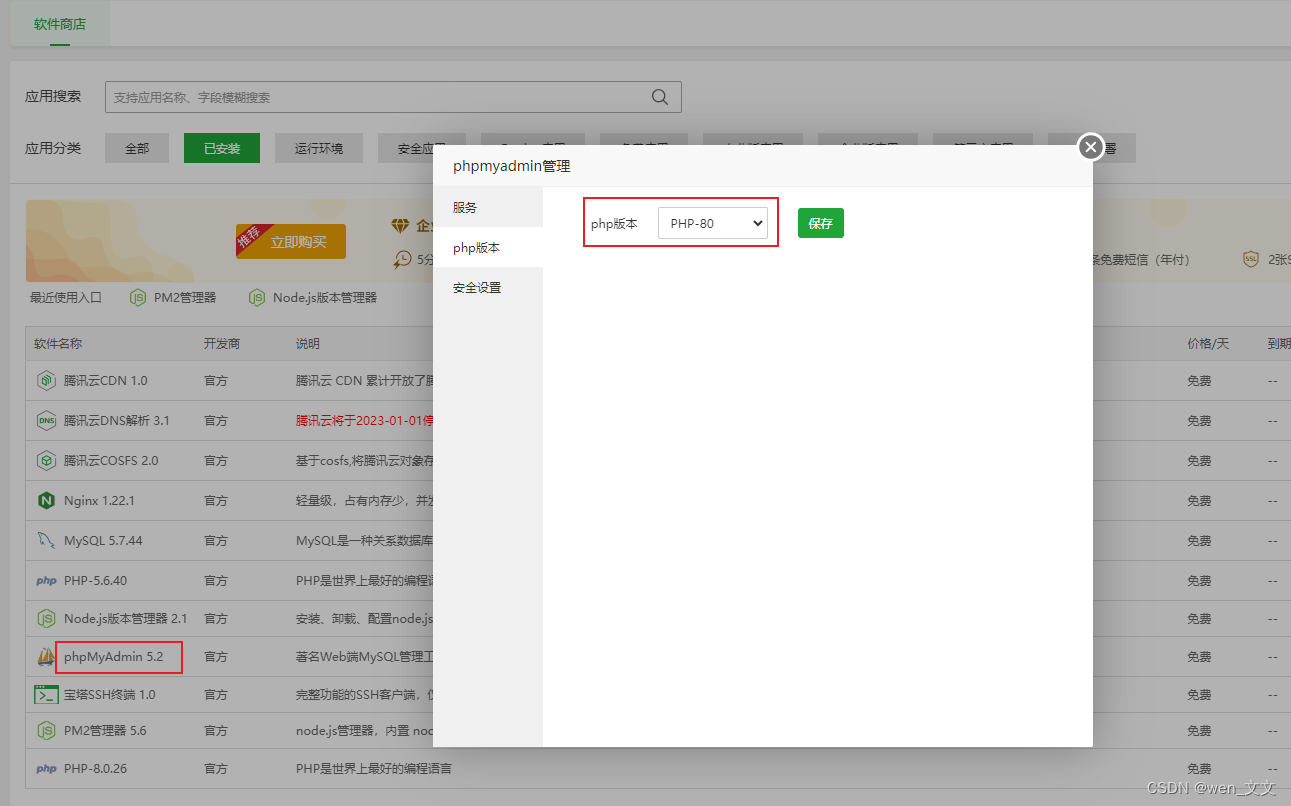This screenshot has height=806, width=1291.
Task: Click the Tencent Cloud CDN 1.0 icon
Action: (46, 380)
